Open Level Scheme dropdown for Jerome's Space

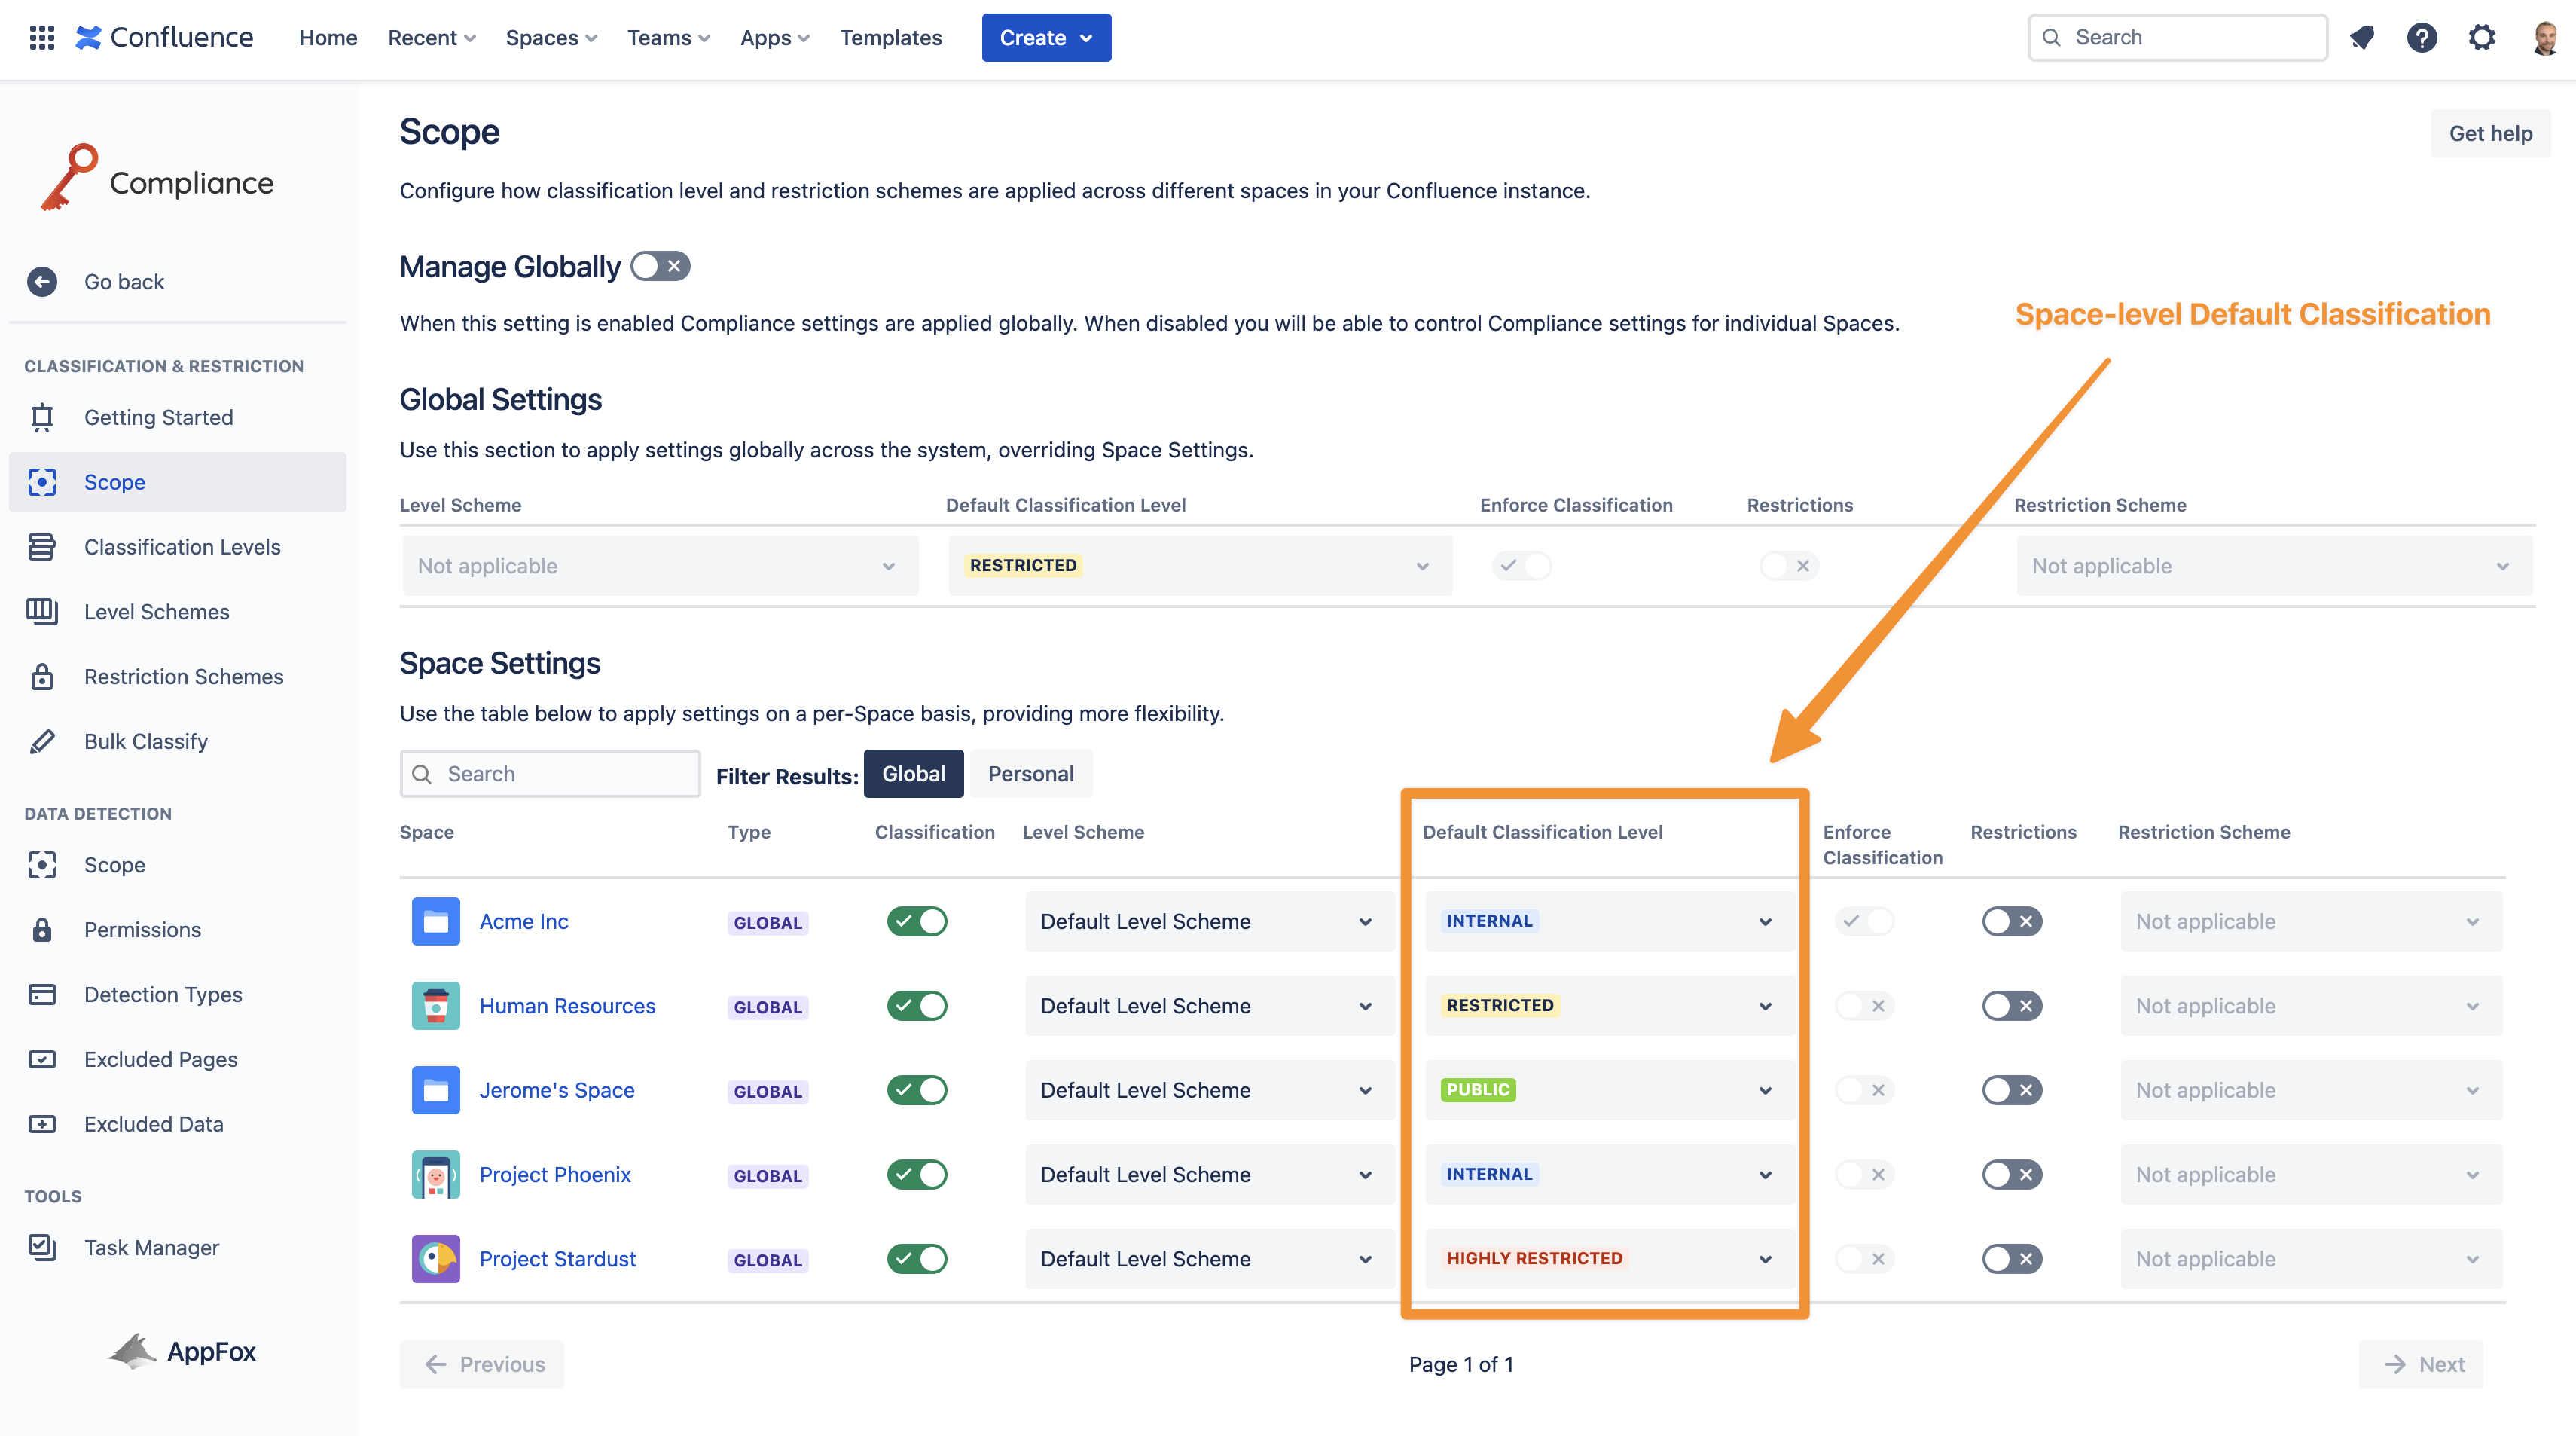(1207, 1090)
